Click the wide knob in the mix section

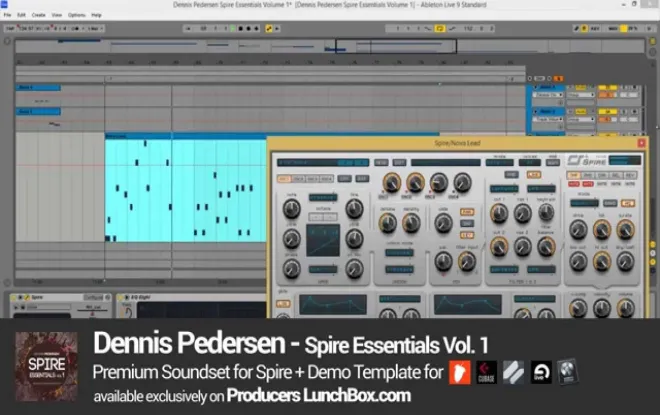point(443,223)
